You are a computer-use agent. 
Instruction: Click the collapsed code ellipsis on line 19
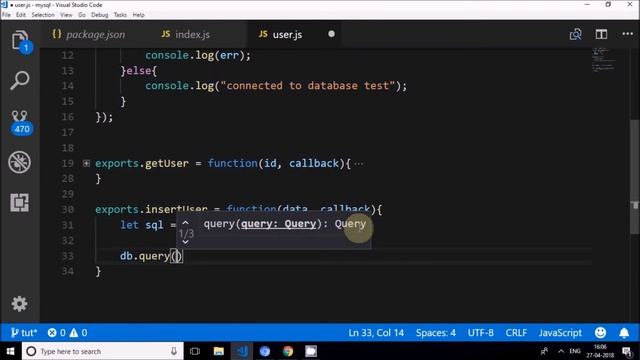358,164
